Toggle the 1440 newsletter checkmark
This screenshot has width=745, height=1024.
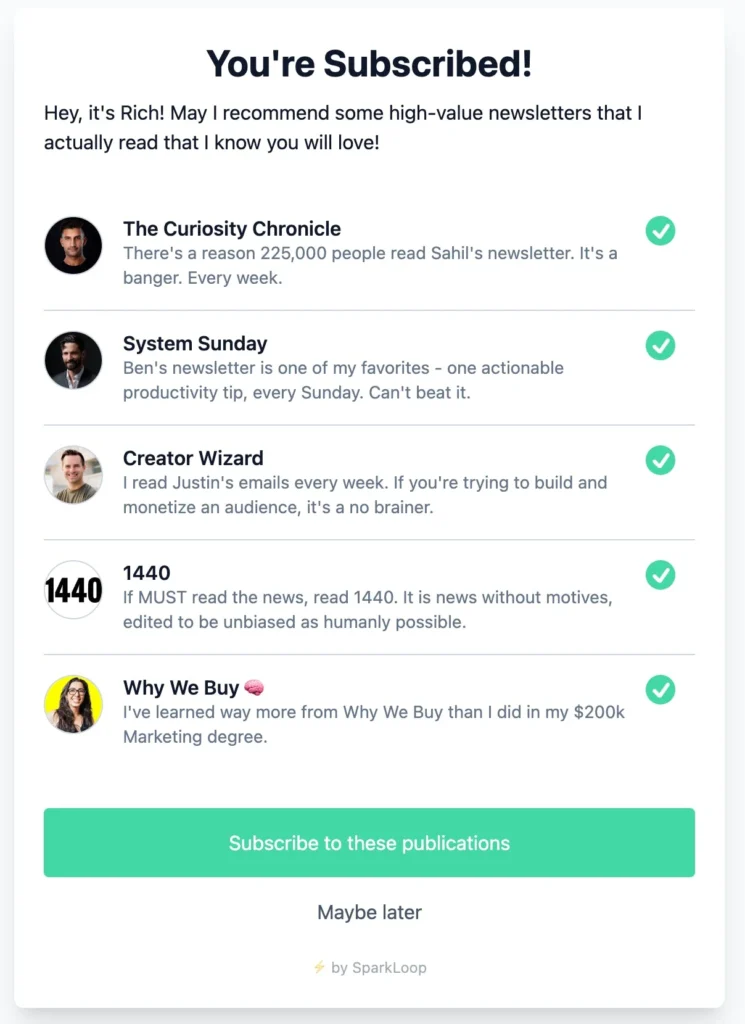pyautogui.click(x=660, y=575)
